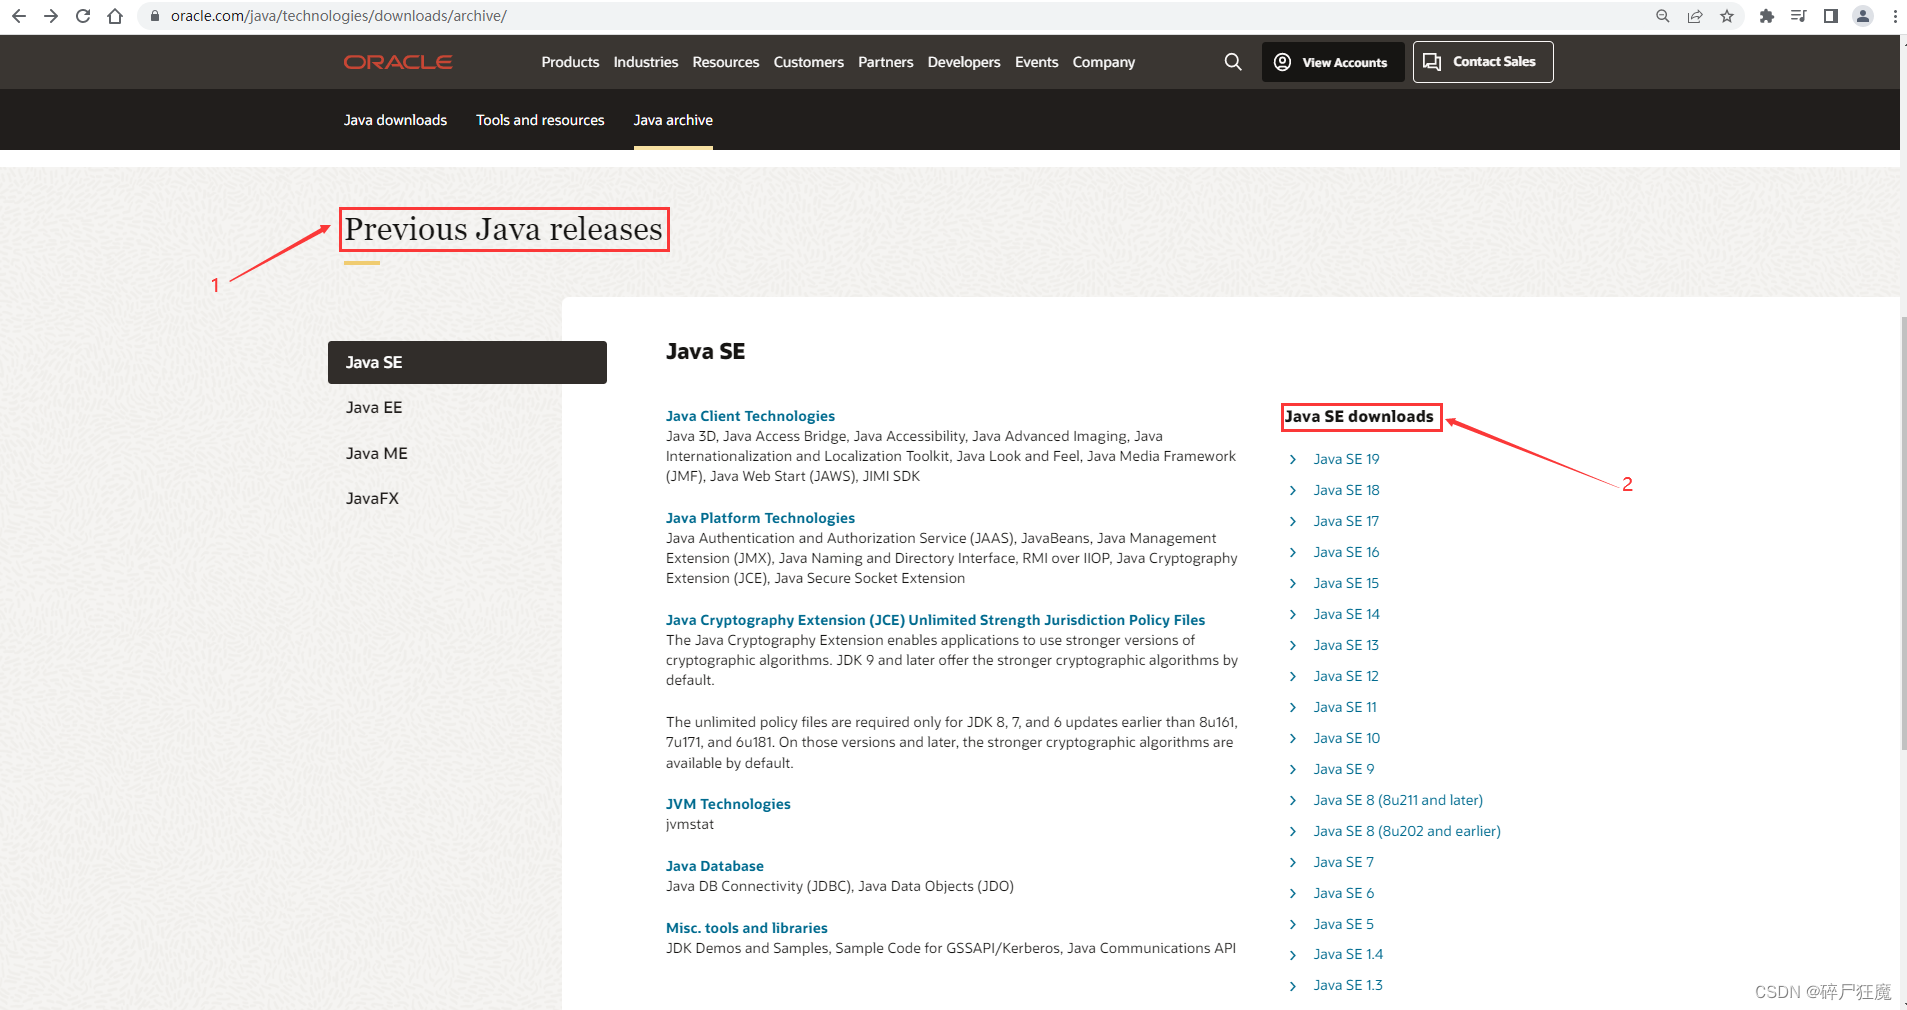Click the browser address bar URL
Screen dimensions: 1907x1010
(339, 16)
